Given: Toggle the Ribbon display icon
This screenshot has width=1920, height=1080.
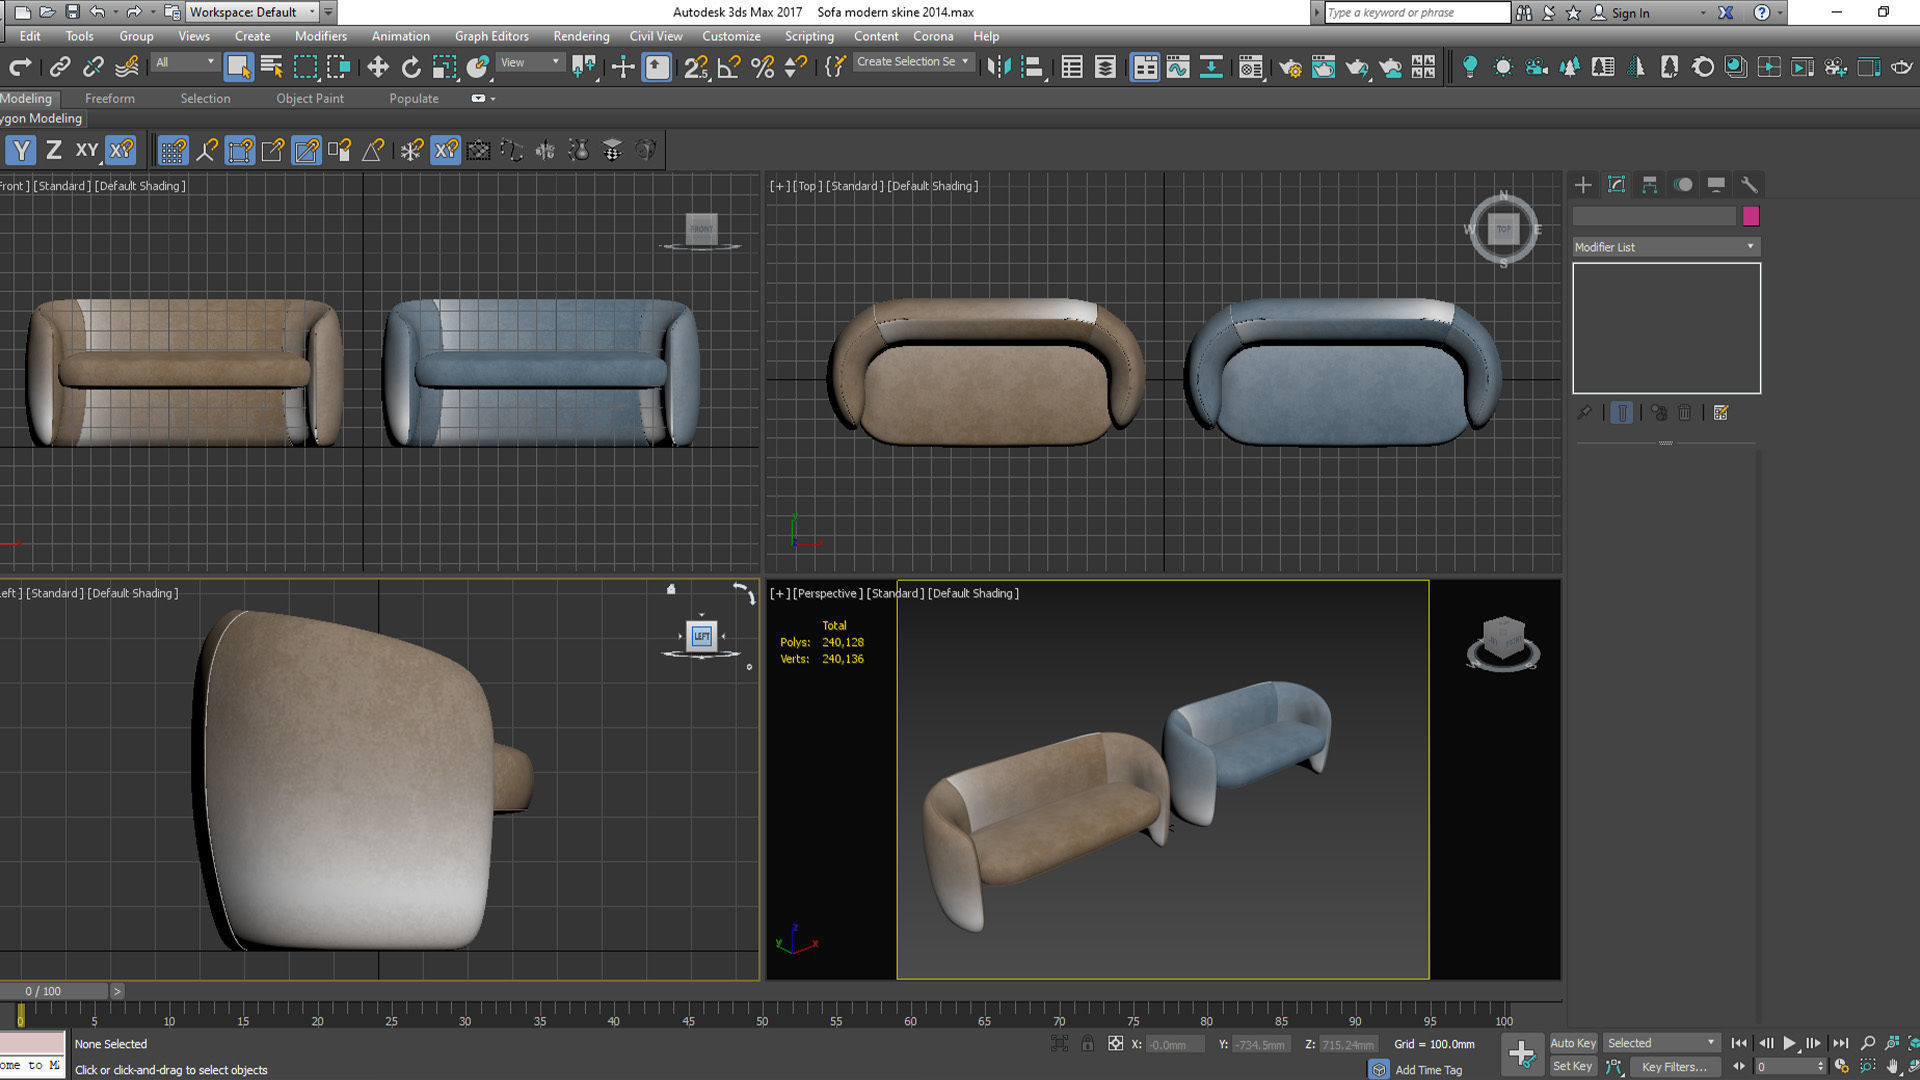Looking at the screenshot, I should pos(1145,67).
